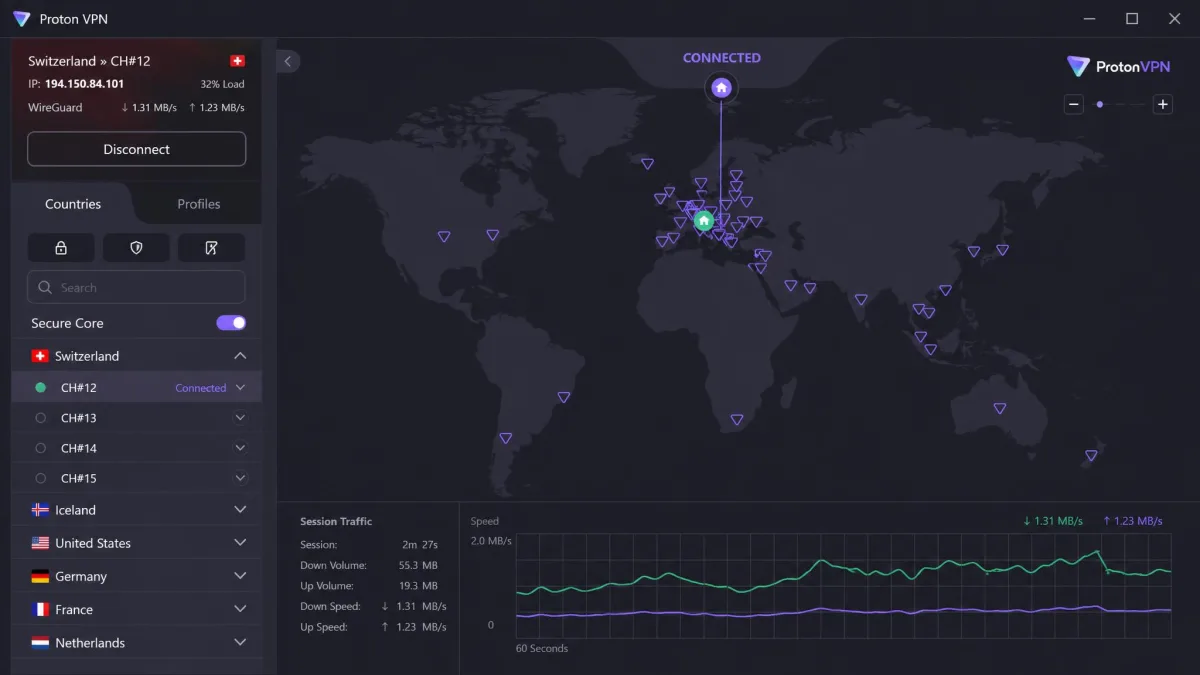Viewport: 1200px width, 675px height.
Task: Click the server marker over South Africa
Action: 737,420
